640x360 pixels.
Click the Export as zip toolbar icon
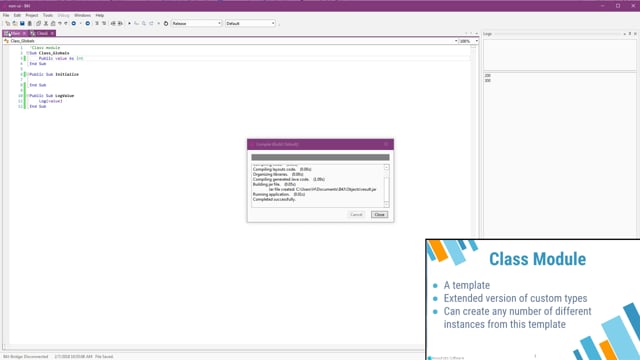point(29,24)
